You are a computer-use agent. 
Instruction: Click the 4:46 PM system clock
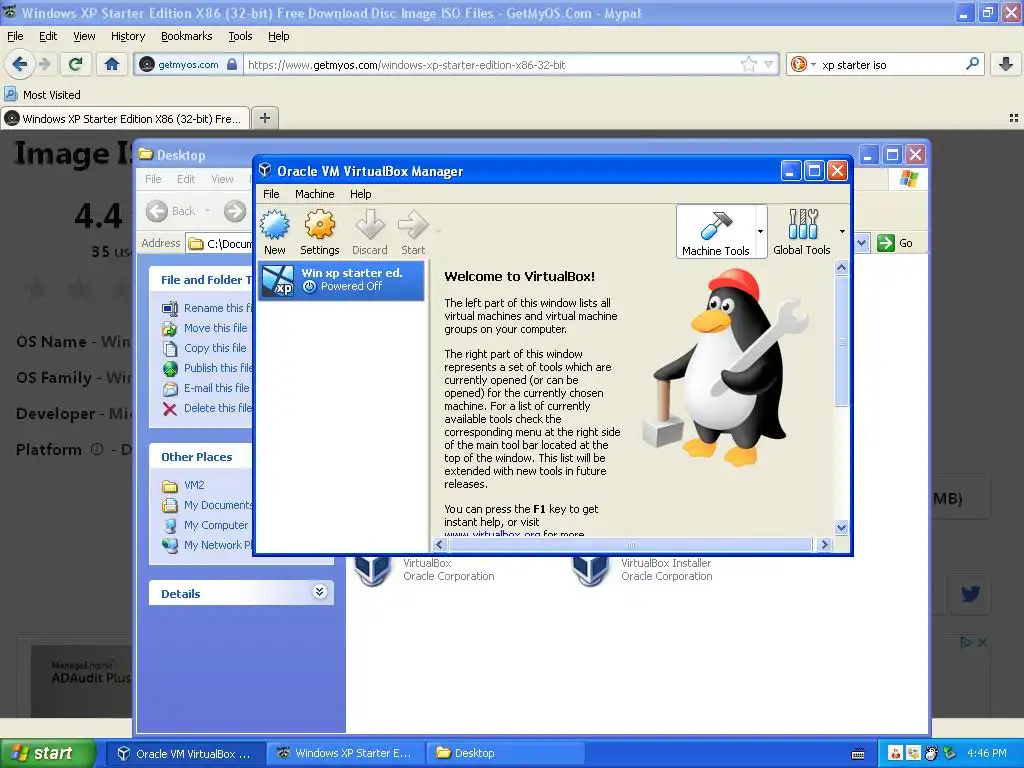[987, 753]
